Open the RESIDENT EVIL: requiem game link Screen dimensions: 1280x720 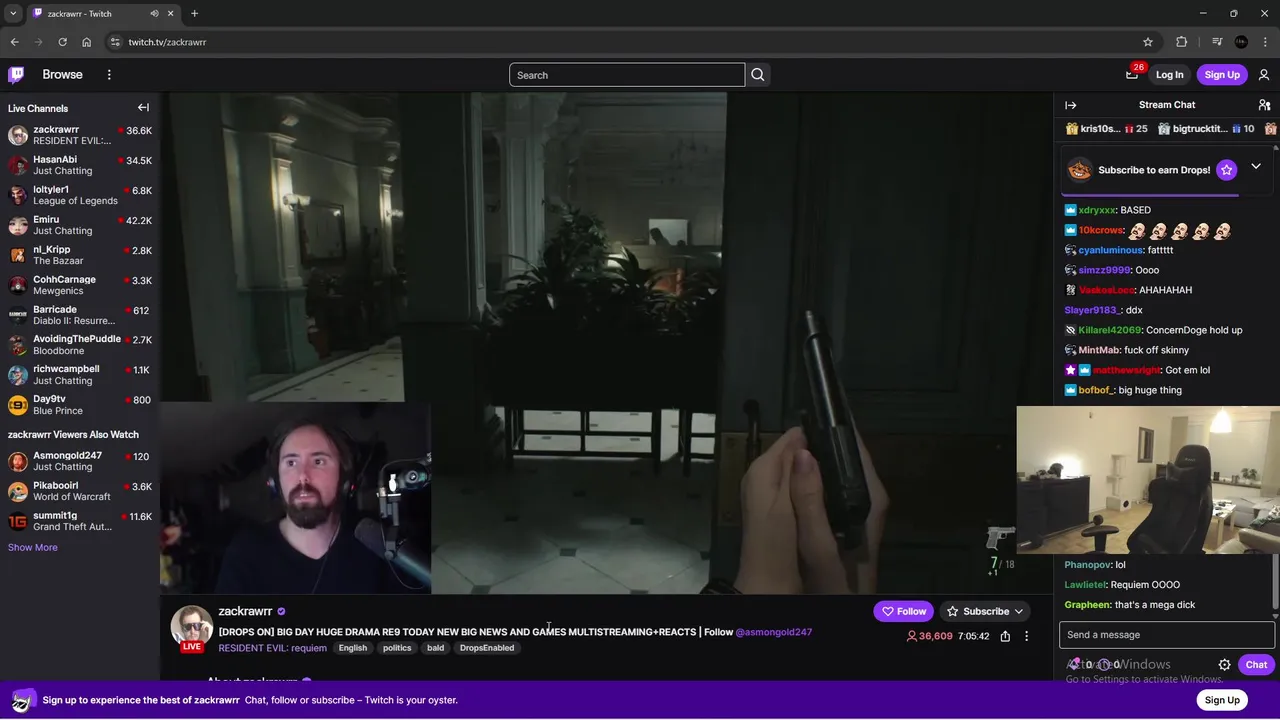pyautogui.click(x=272, y=648)
